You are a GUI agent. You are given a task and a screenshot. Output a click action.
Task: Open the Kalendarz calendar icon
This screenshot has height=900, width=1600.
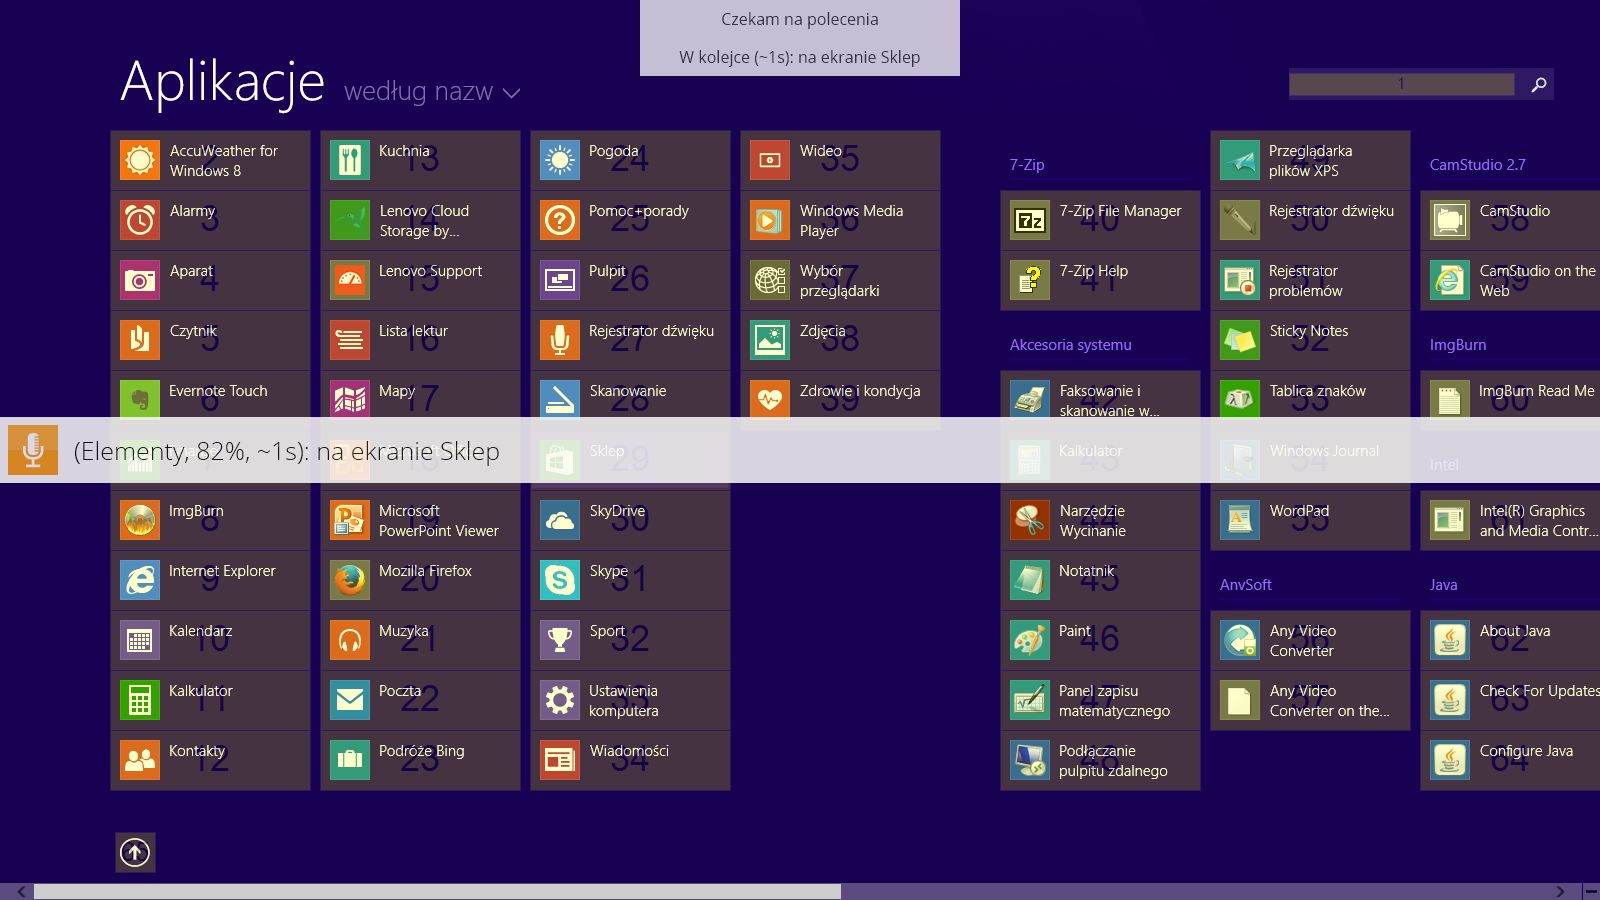[140, 640]
